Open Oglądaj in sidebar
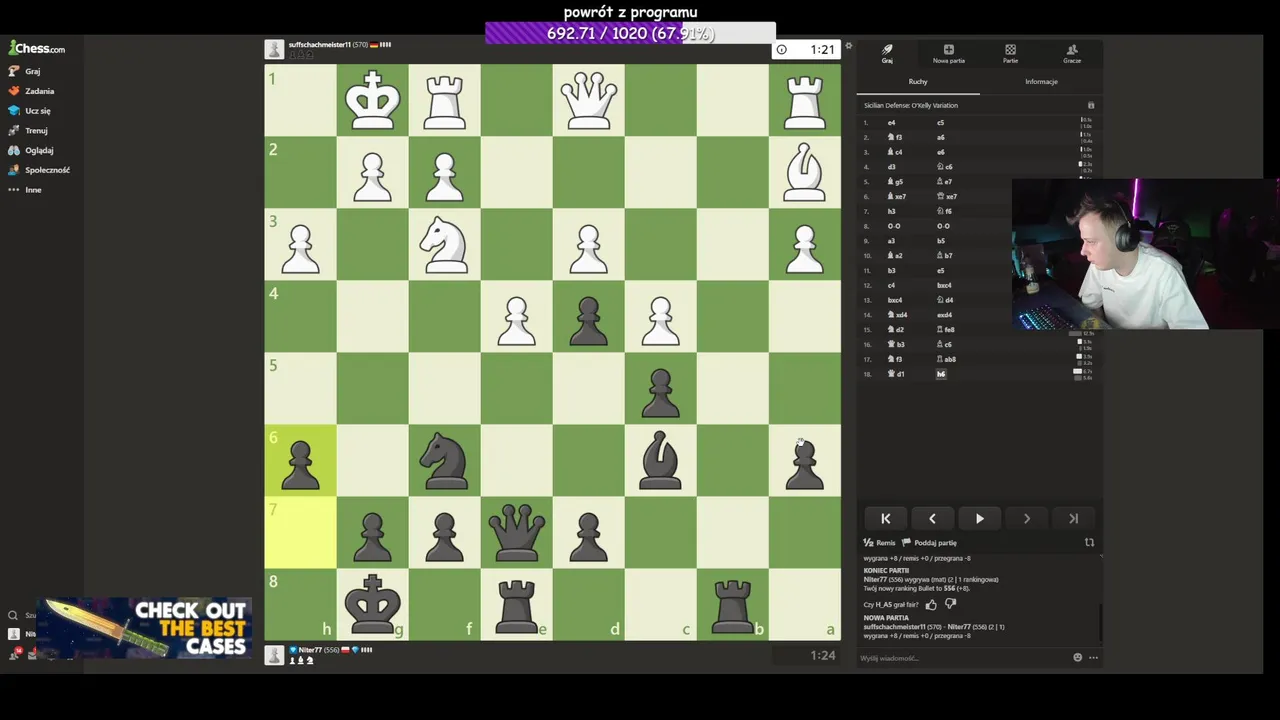The width and height of the screenshot is (1280, 720). 31,150
